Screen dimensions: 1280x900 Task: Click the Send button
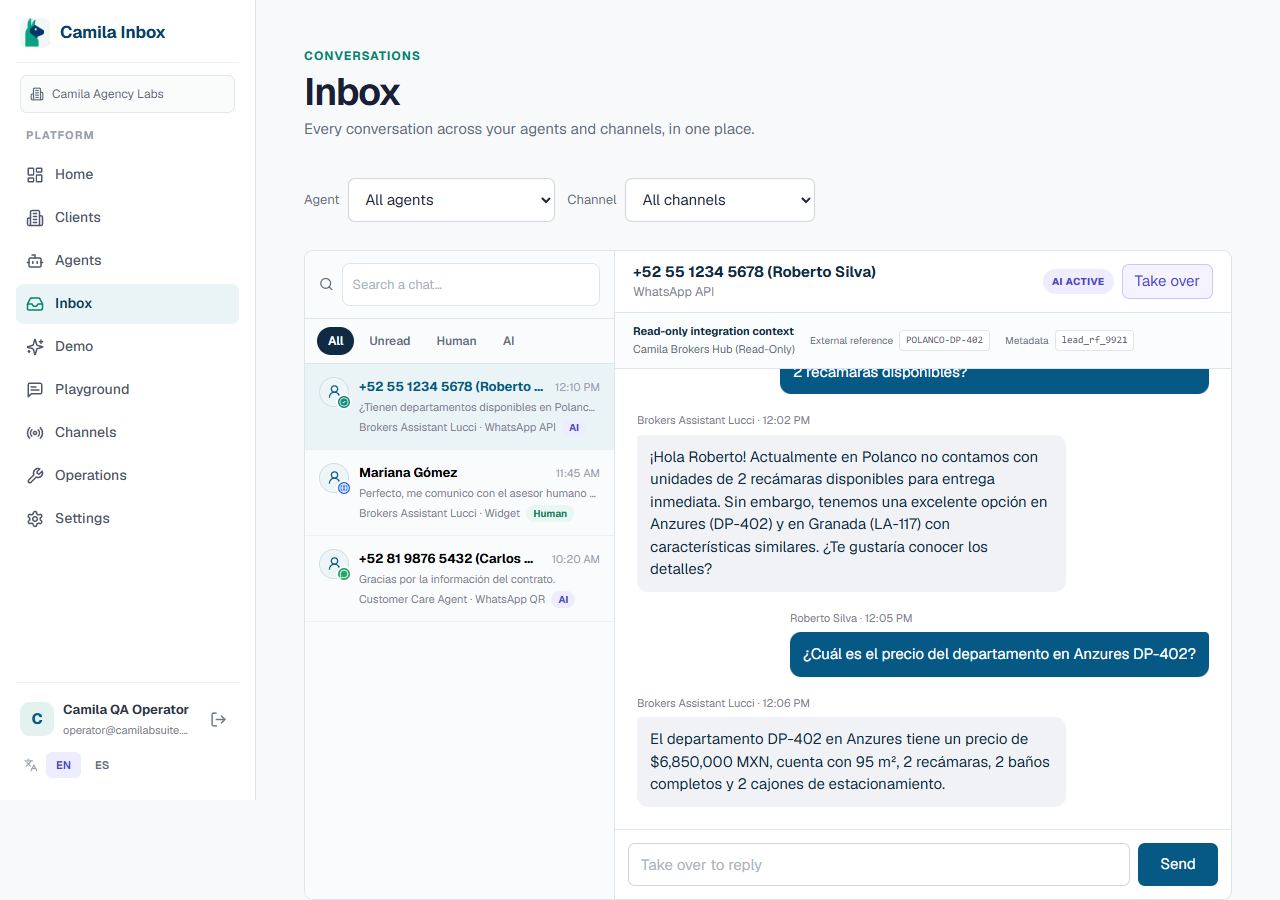click(x=1178, y=865)
